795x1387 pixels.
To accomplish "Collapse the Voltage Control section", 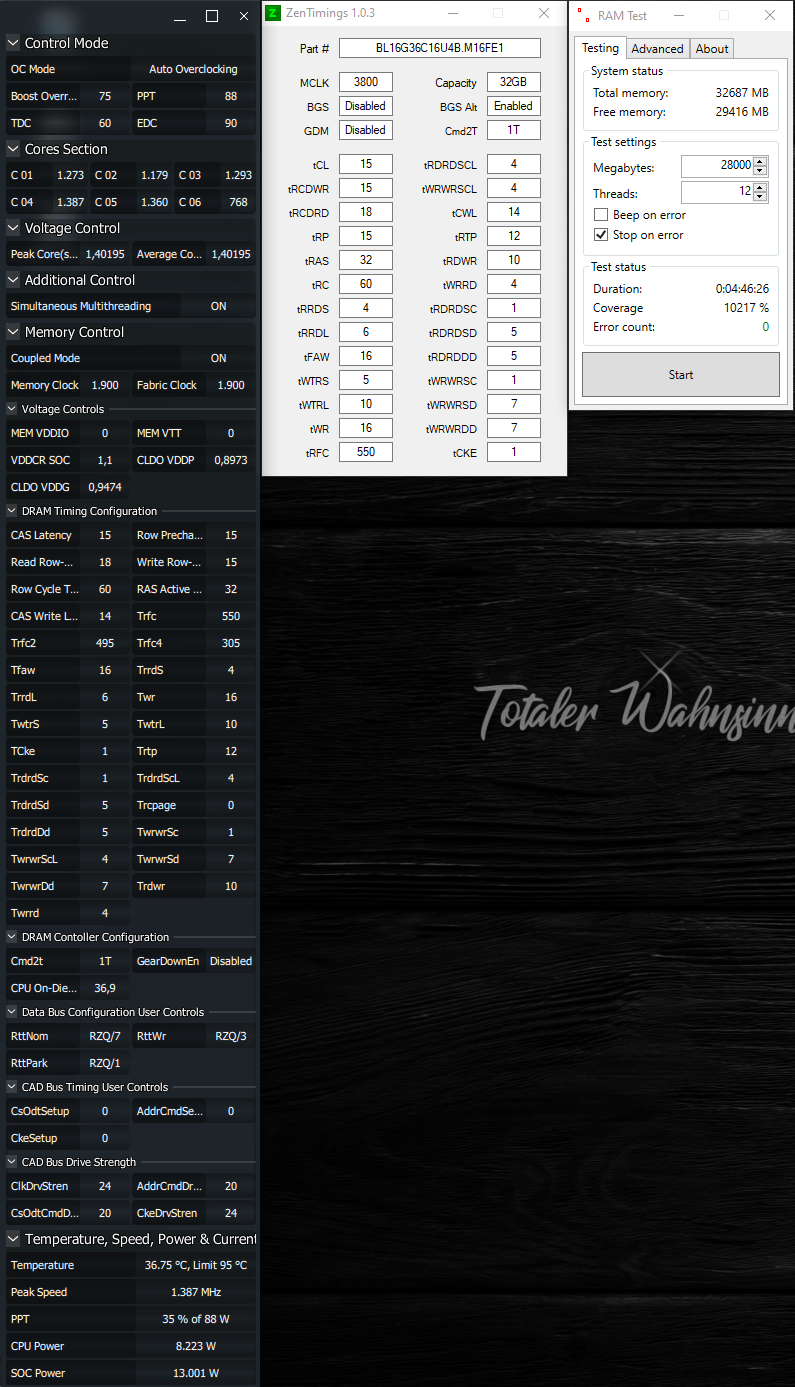I will click(x=13, y=228).
